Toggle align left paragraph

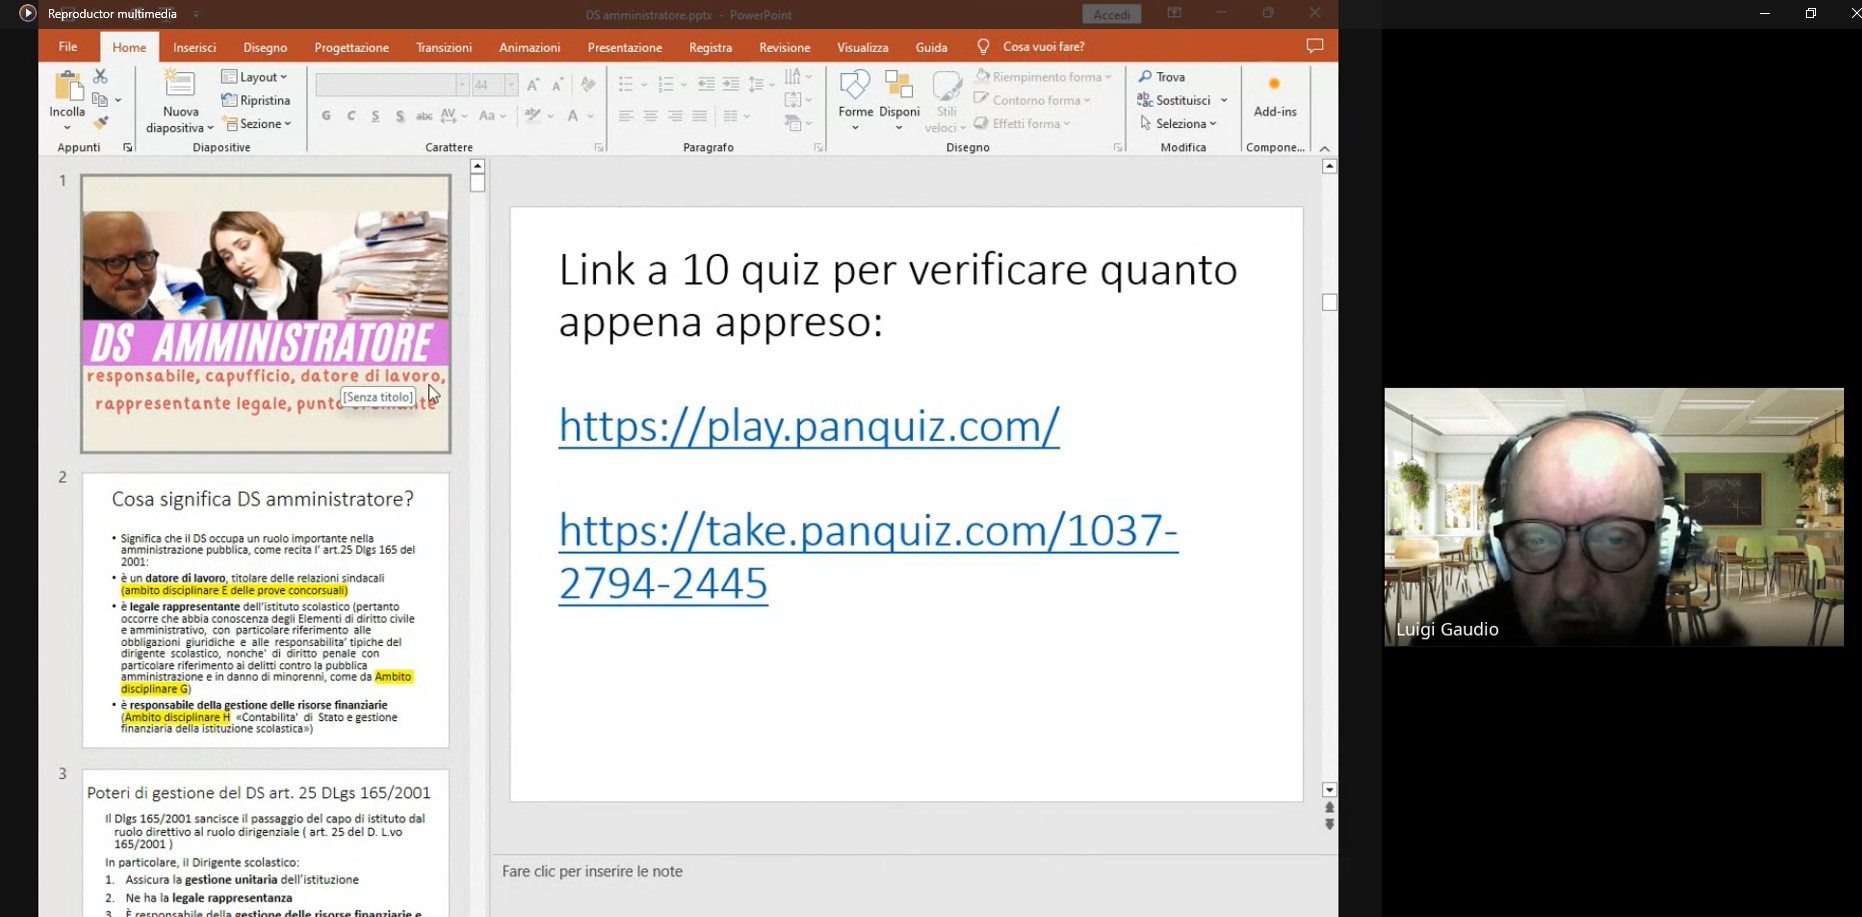tap(626, 116)
